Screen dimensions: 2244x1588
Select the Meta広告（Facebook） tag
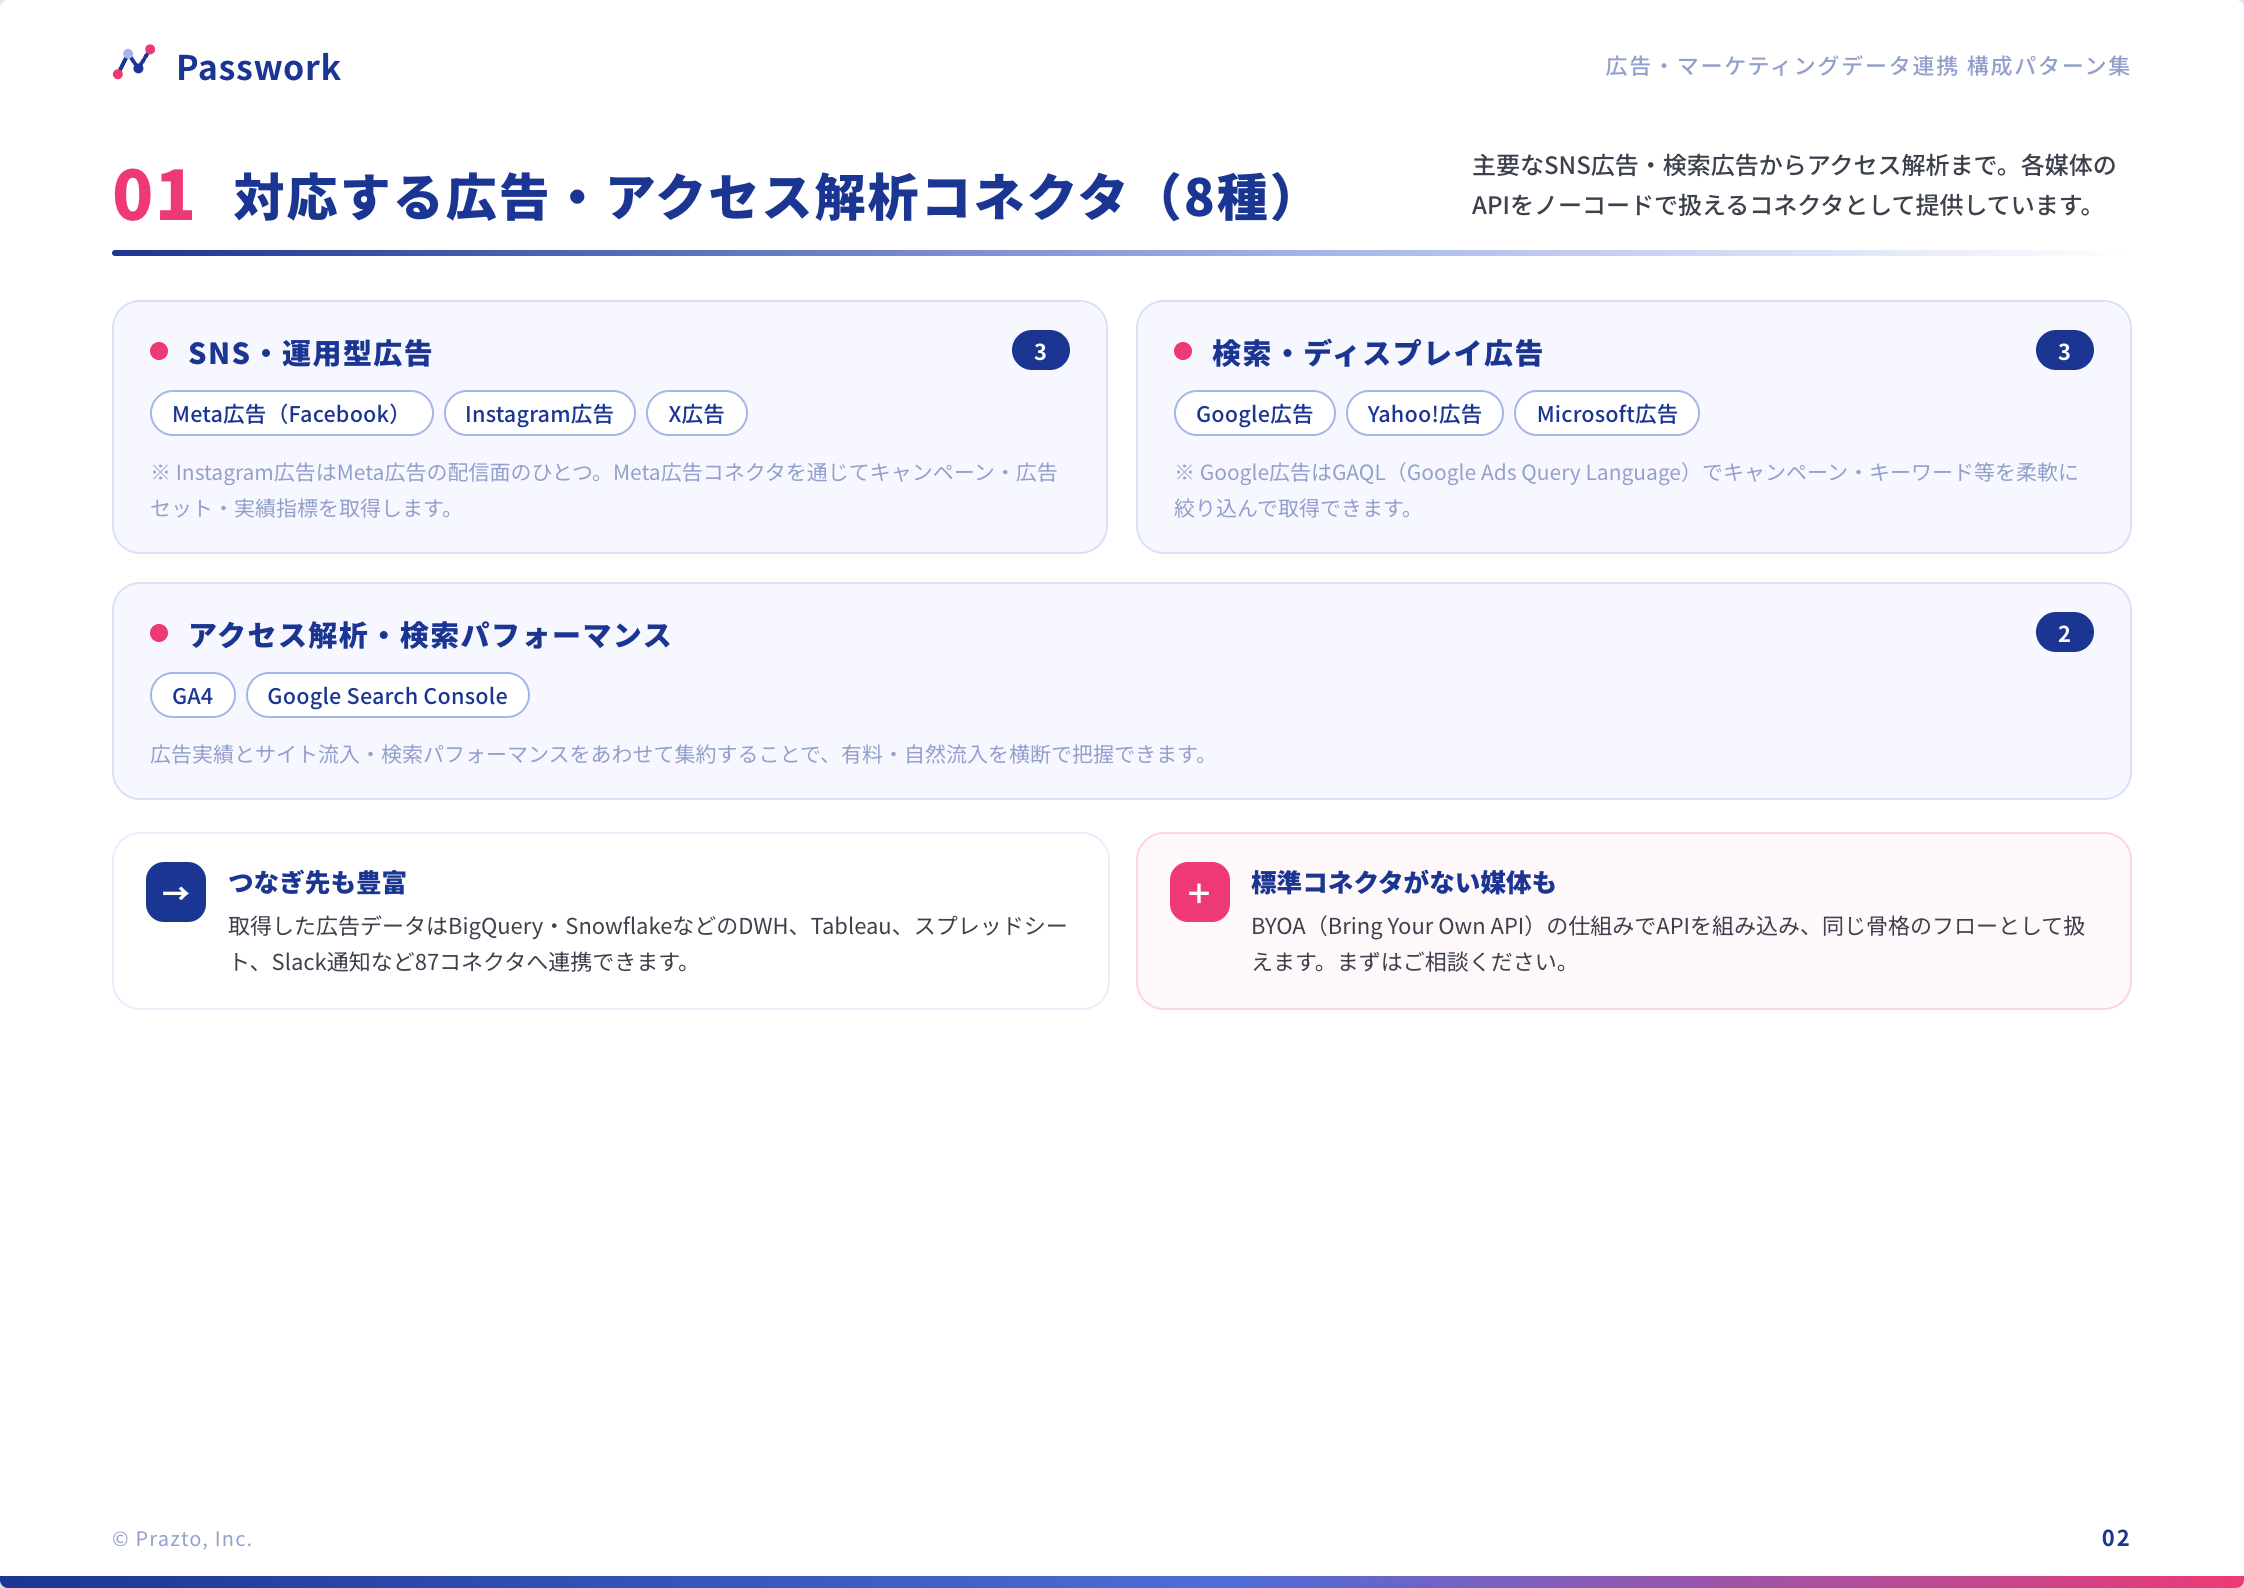click(x=291, y=414)
